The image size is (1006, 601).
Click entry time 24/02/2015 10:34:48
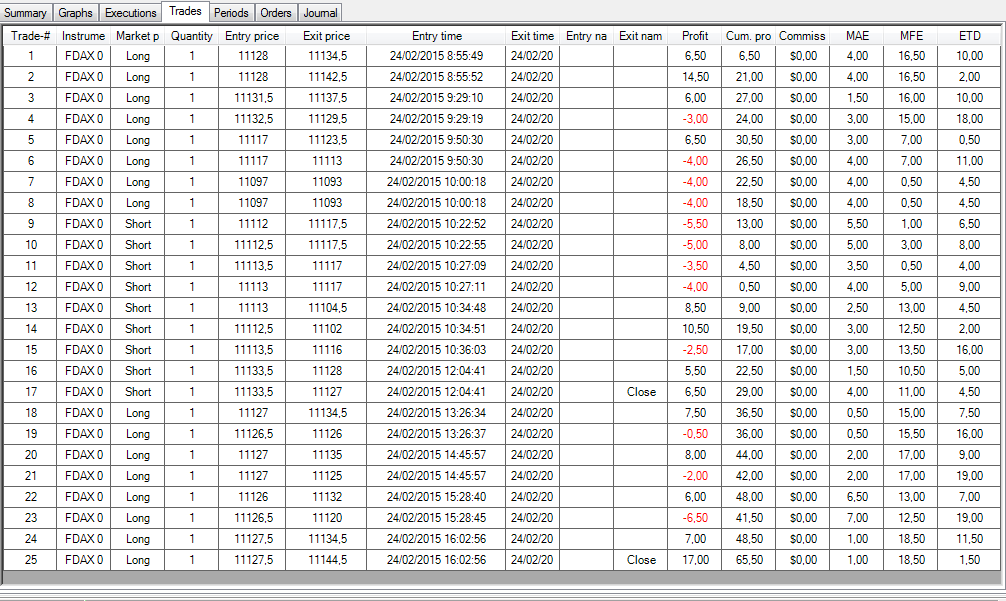[436, 308]
